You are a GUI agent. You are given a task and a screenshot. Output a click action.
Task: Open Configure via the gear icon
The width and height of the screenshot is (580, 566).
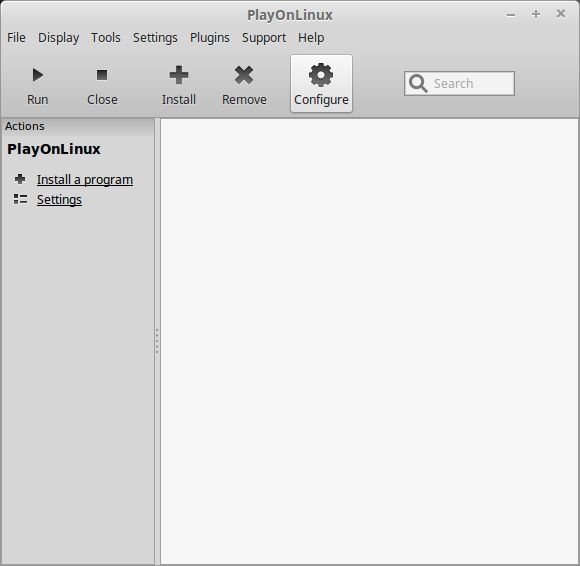[321, 75]
